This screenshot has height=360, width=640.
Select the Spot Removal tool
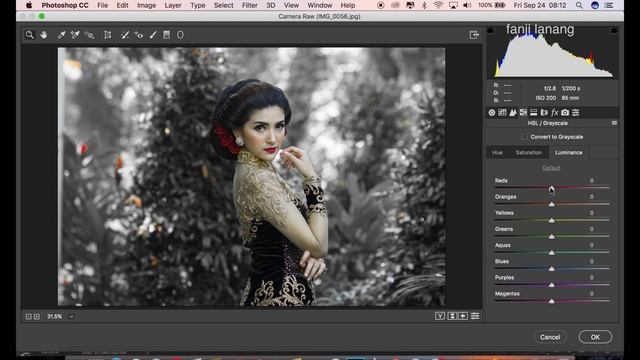coord(125,35)
